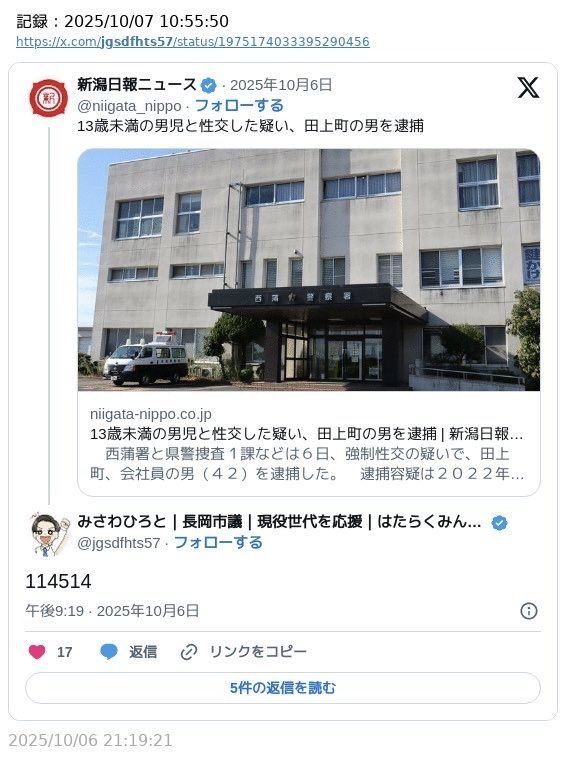The height and width of the screenshot is (769, 569).
Task: Click the X logo icon
Action: click(528, 88)
